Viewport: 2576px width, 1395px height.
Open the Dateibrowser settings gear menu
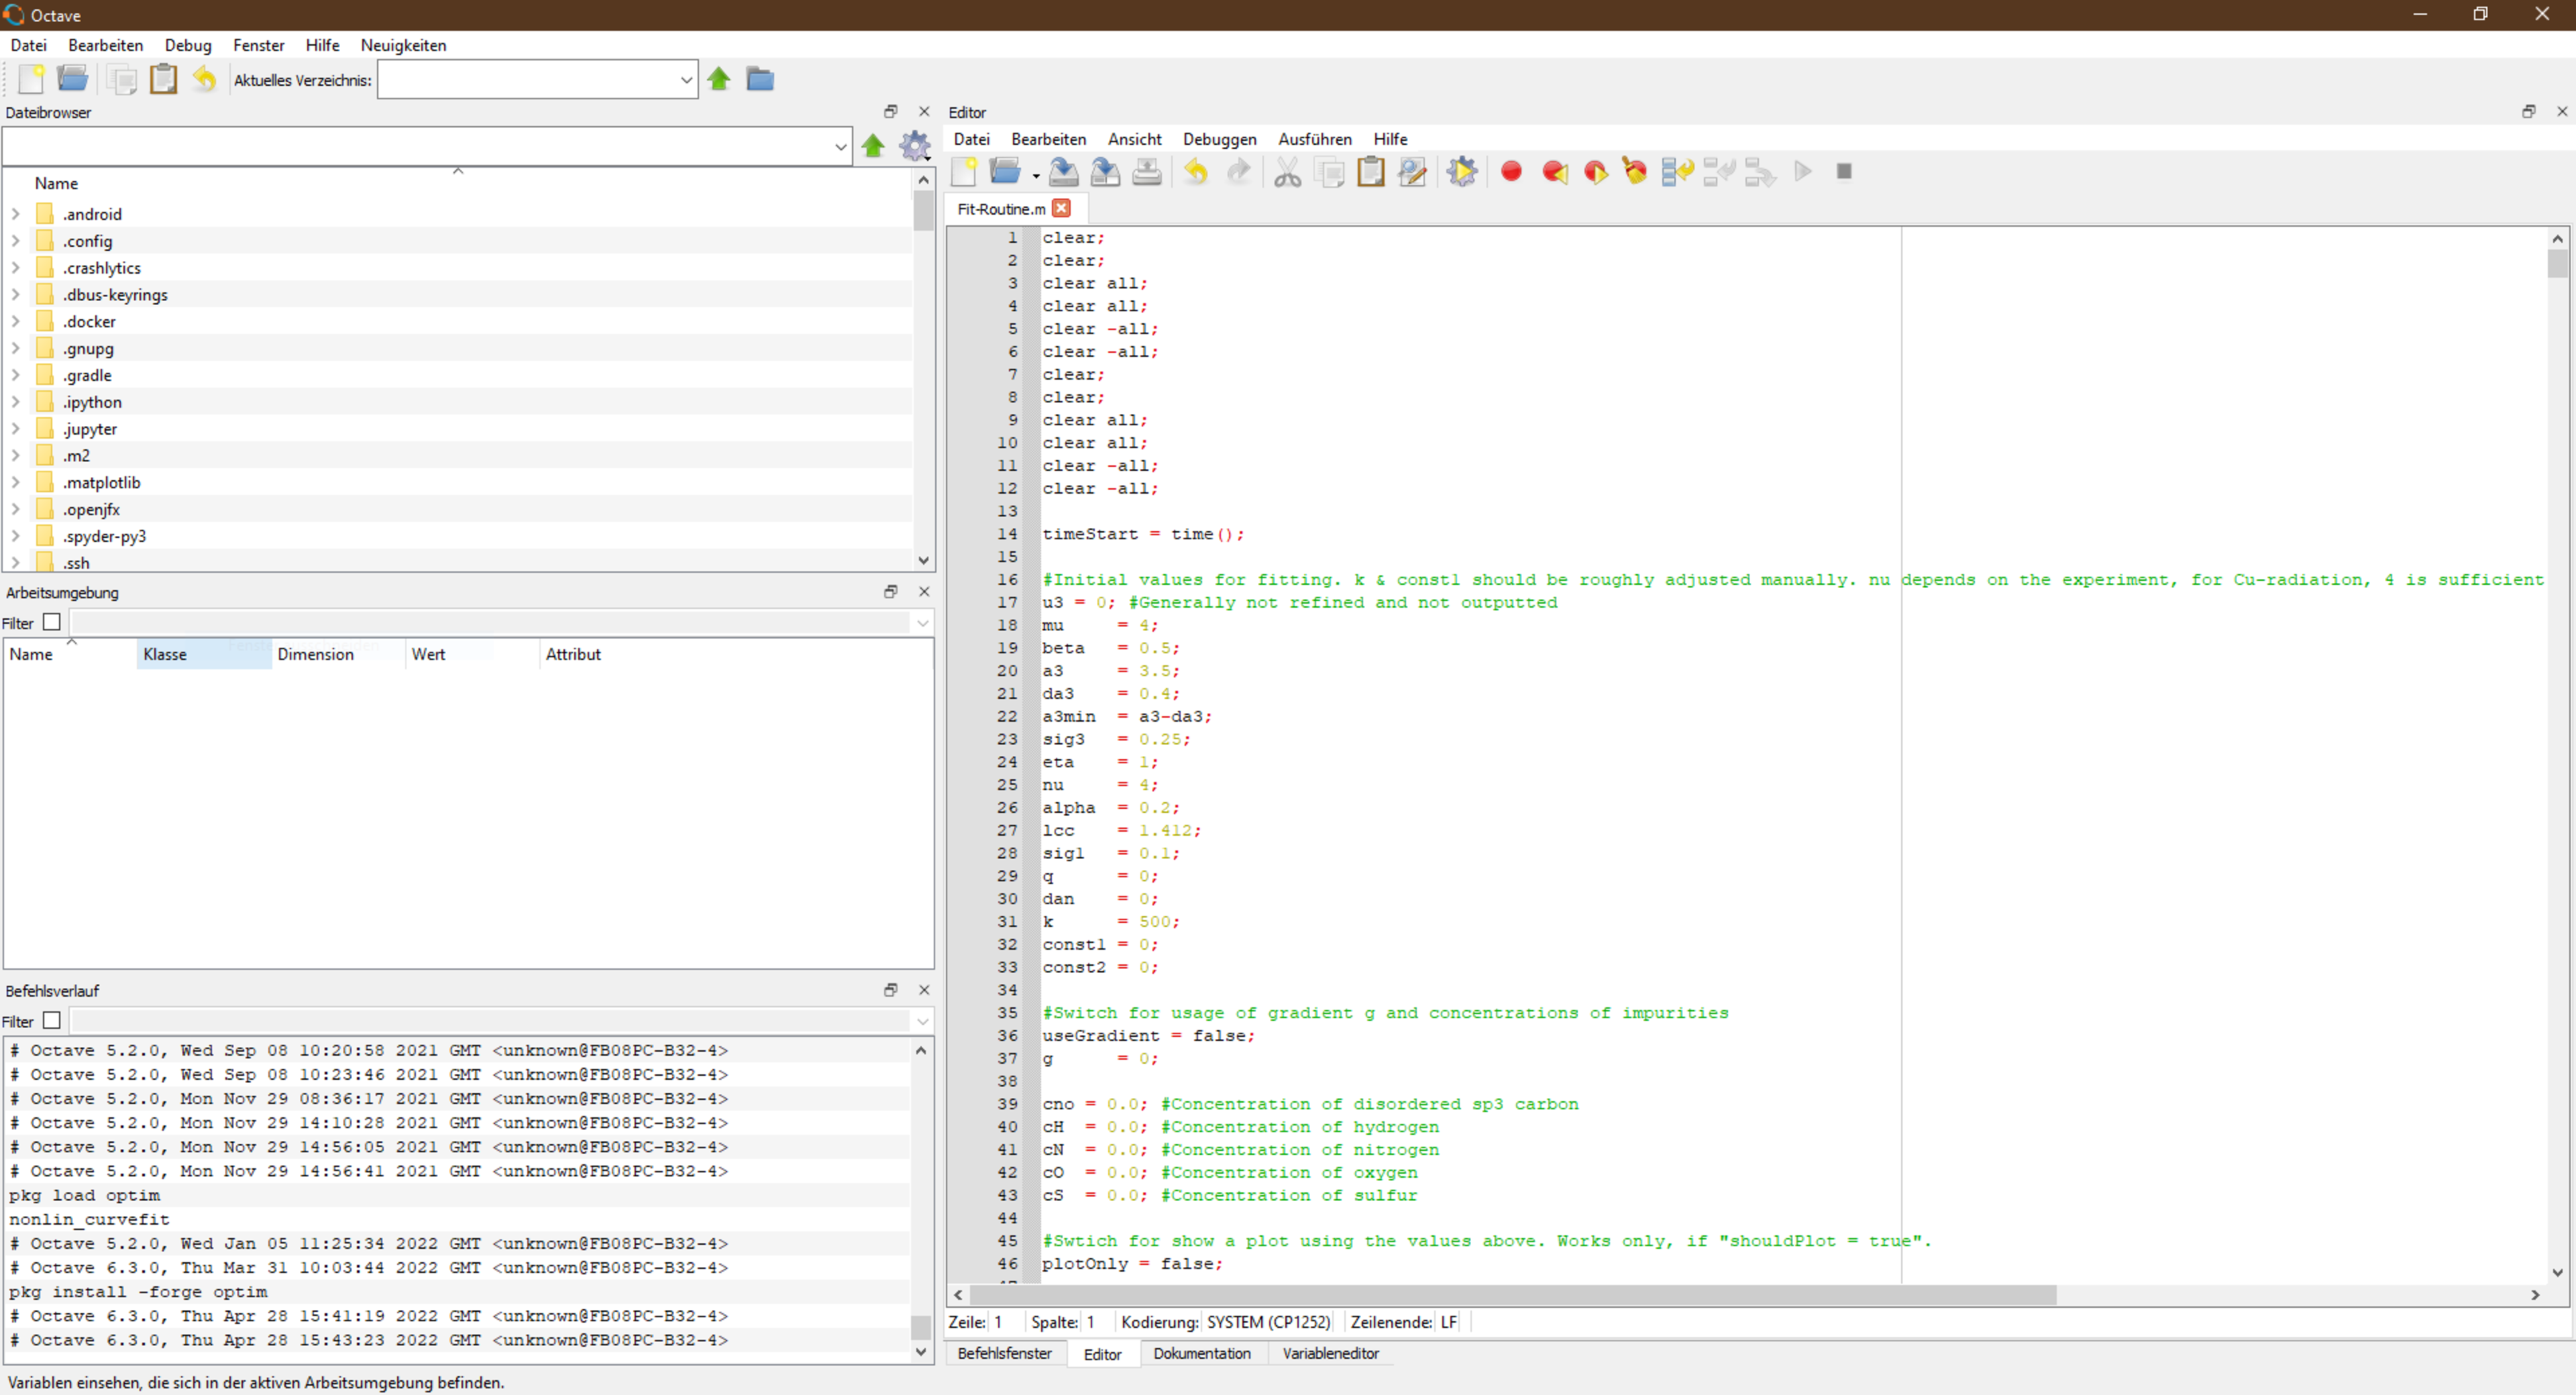point(915,147)
